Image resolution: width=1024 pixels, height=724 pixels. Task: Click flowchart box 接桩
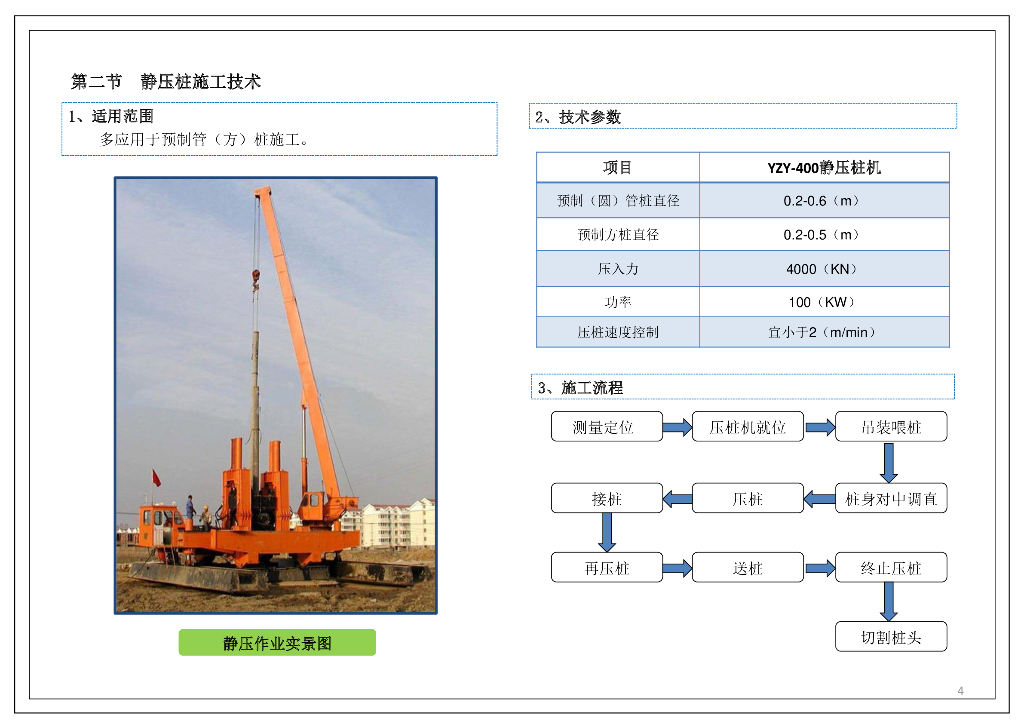tap(607, 499)
